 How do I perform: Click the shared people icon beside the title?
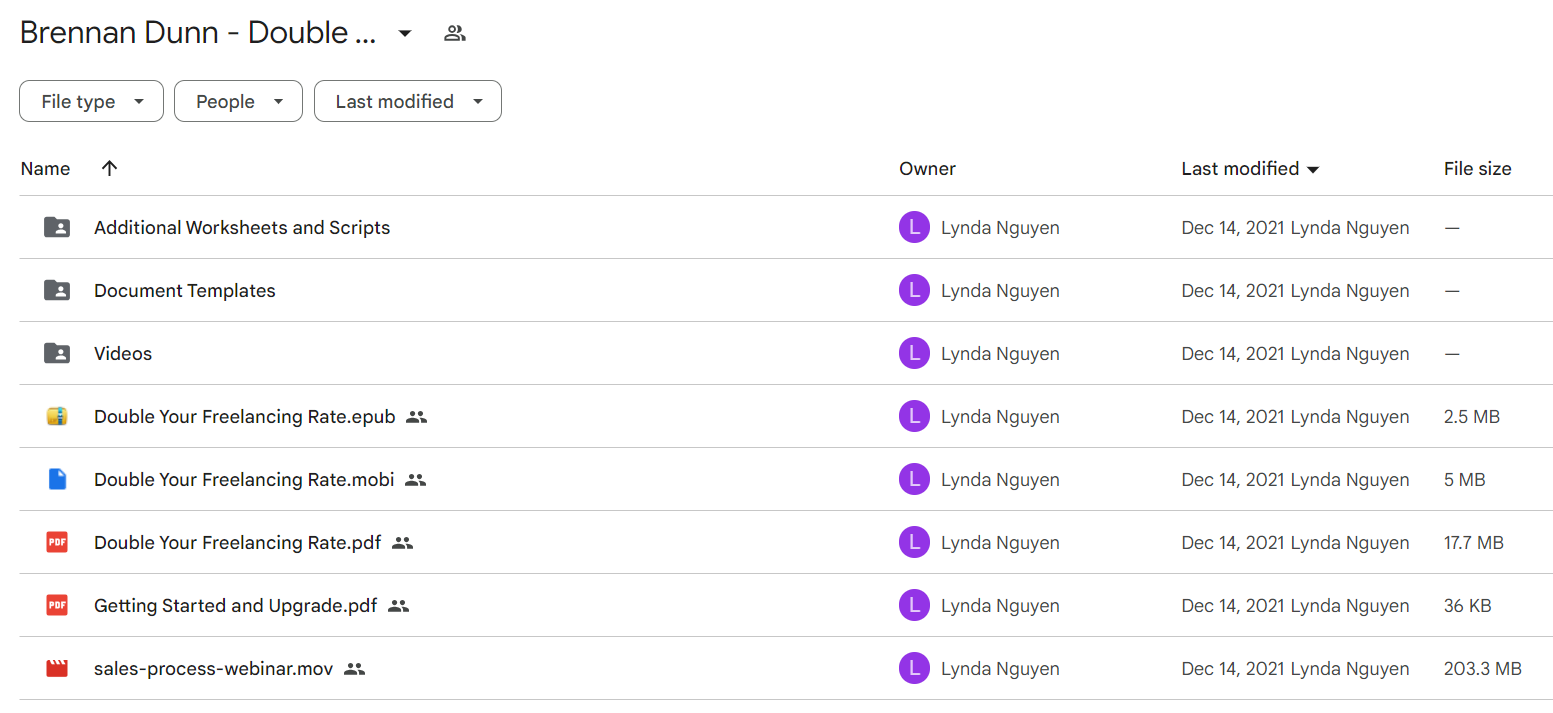(x=455, y=33)
